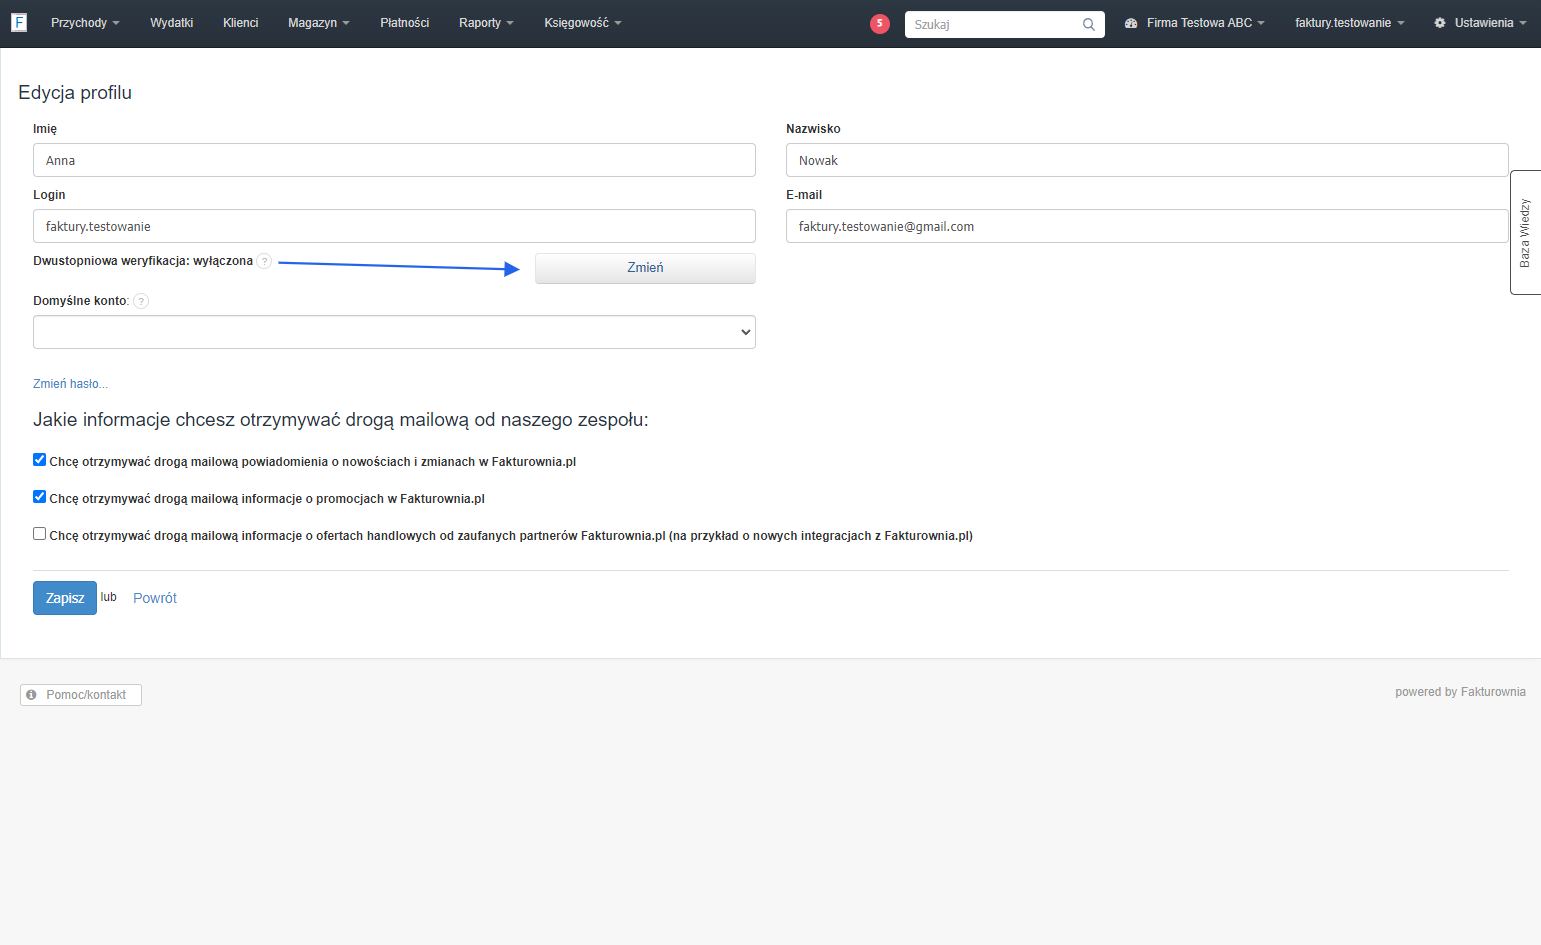Open the Domyślne konto dropdown

coord(394,332)
